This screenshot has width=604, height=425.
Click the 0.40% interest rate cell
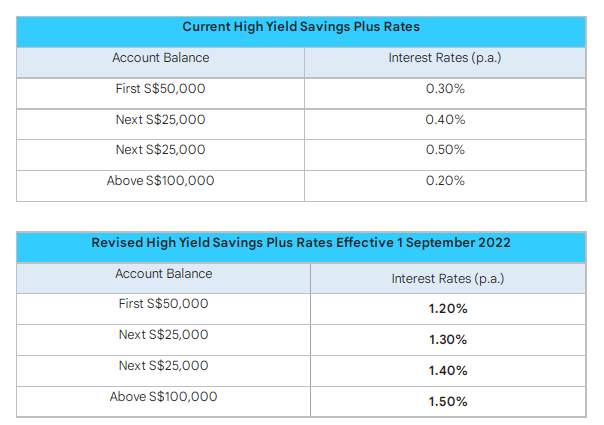click(445, 120)
